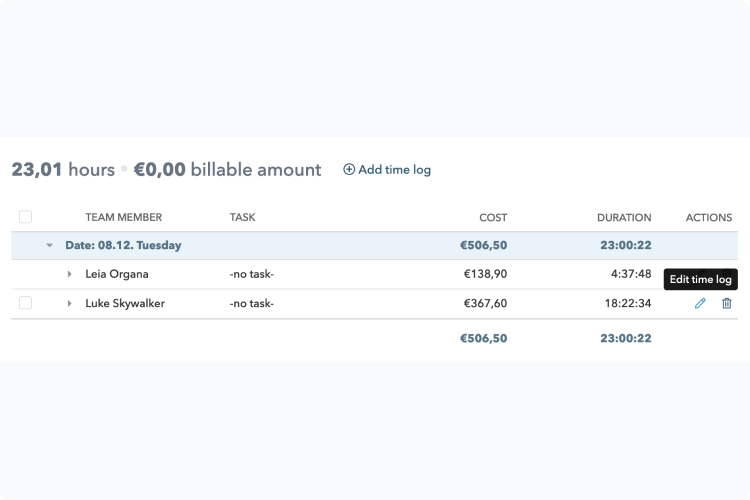Screen dimensions: 750x500
Task: Click the pencil edit icon for Luke Skywalker
Action: [x=700, y=303]
